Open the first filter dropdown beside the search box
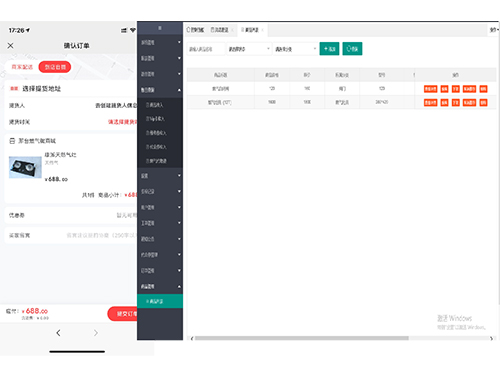This screenshot has height=376, width=500. click(x=249, y=49)
